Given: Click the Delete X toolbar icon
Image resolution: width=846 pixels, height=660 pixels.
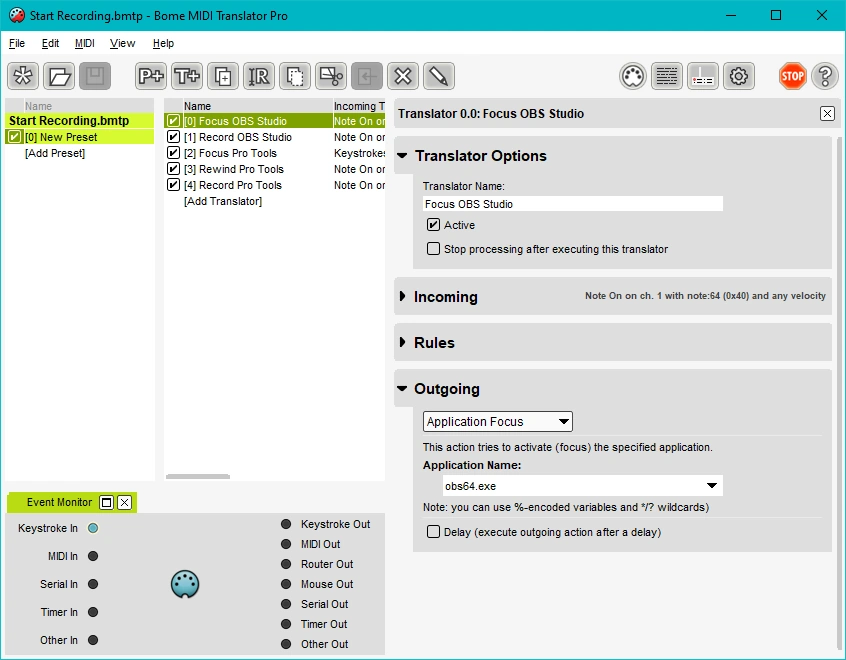Looking at the screenshot, I should (402, 76).
